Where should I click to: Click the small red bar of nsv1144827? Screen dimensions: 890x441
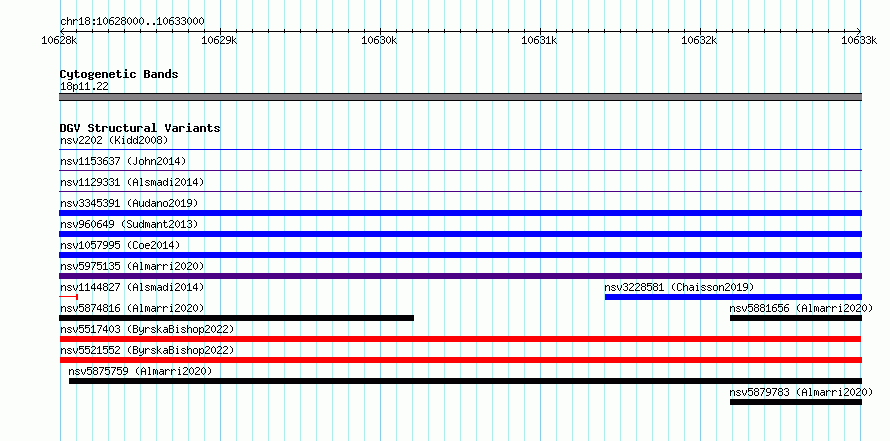[68, 297]
